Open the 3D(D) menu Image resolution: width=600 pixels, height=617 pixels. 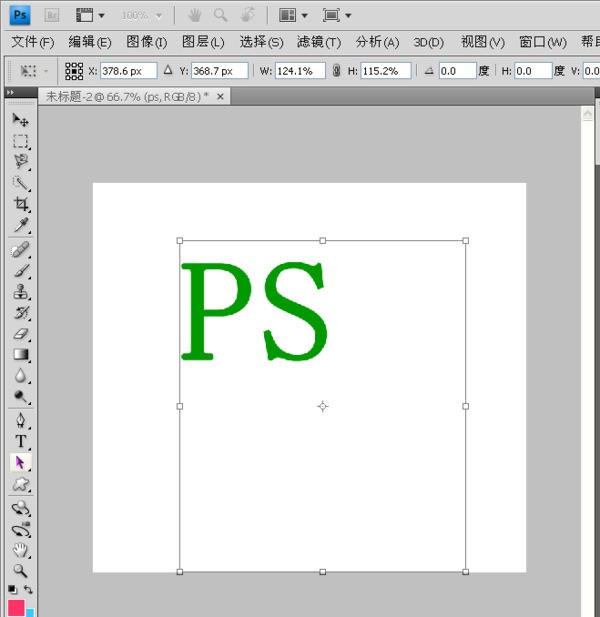[x=428, y=42]
